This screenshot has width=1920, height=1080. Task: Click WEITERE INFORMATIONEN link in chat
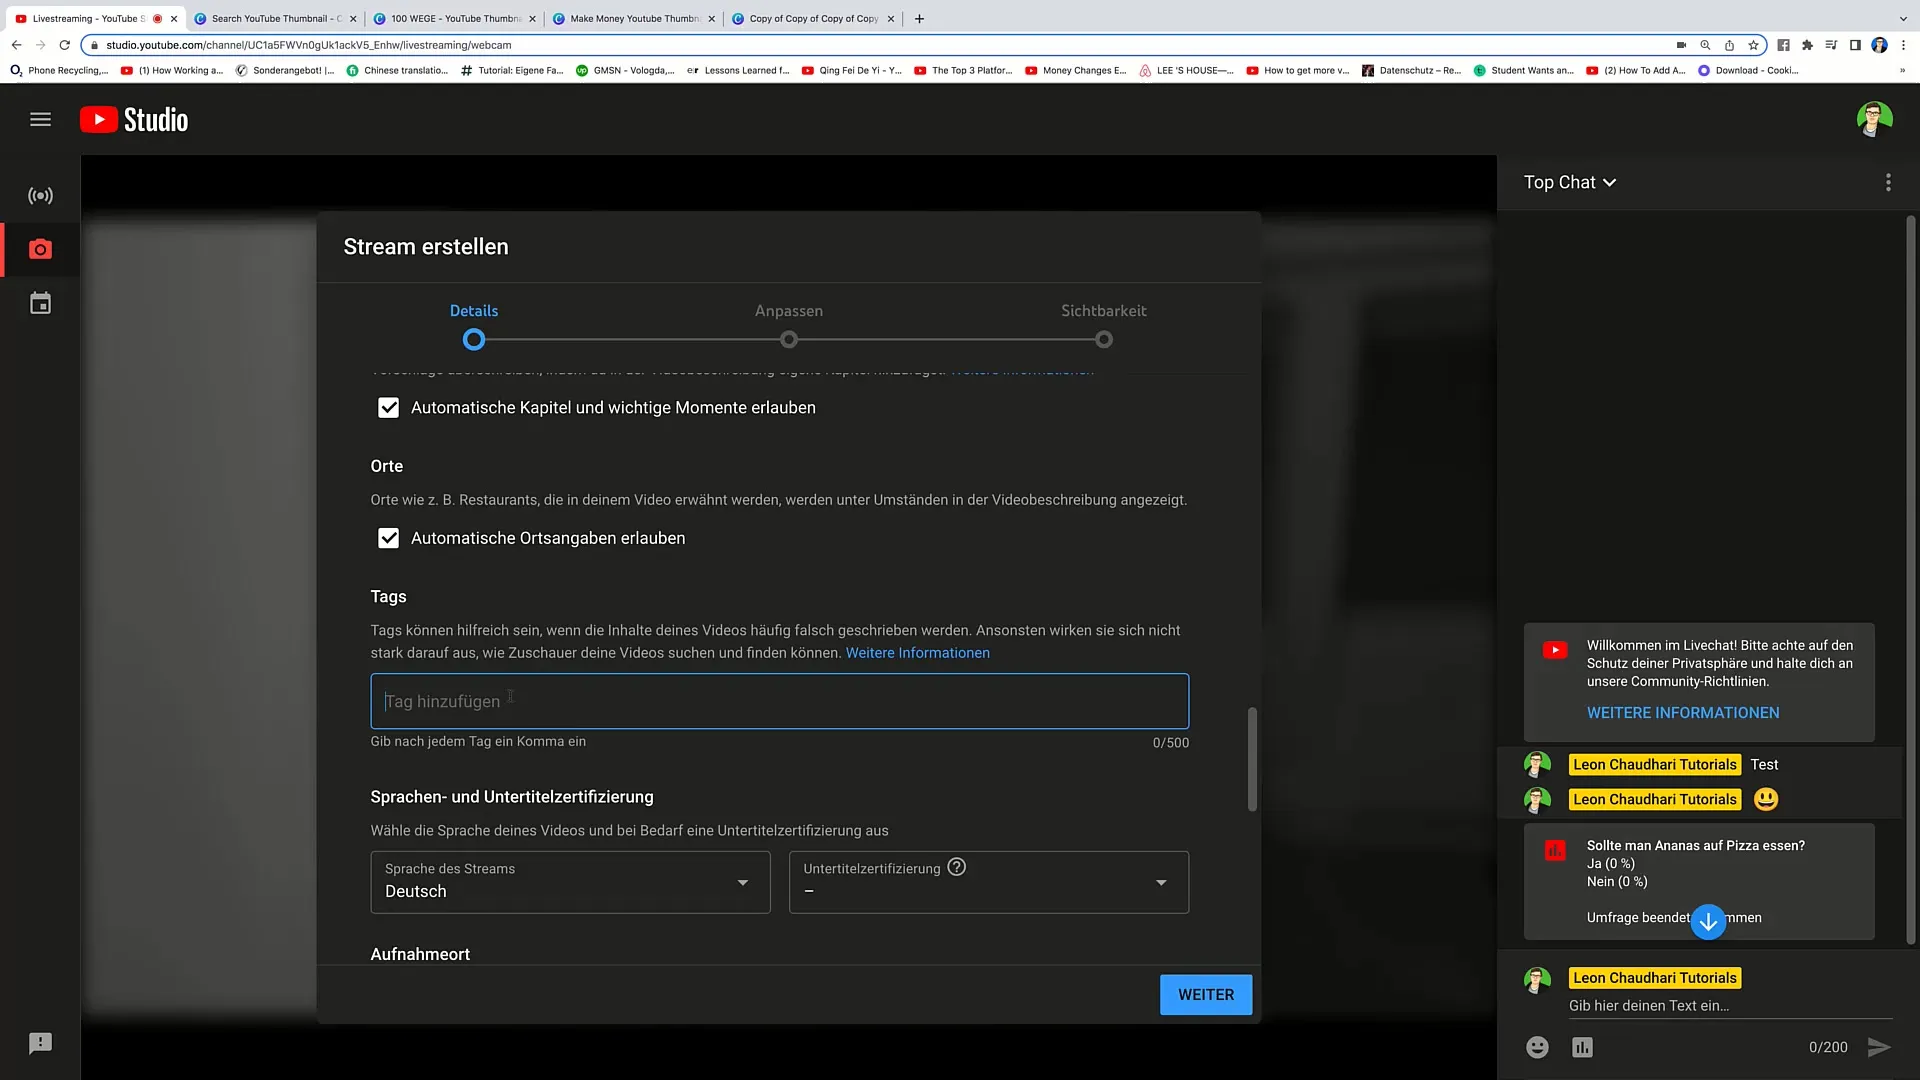coord(1684,712)
